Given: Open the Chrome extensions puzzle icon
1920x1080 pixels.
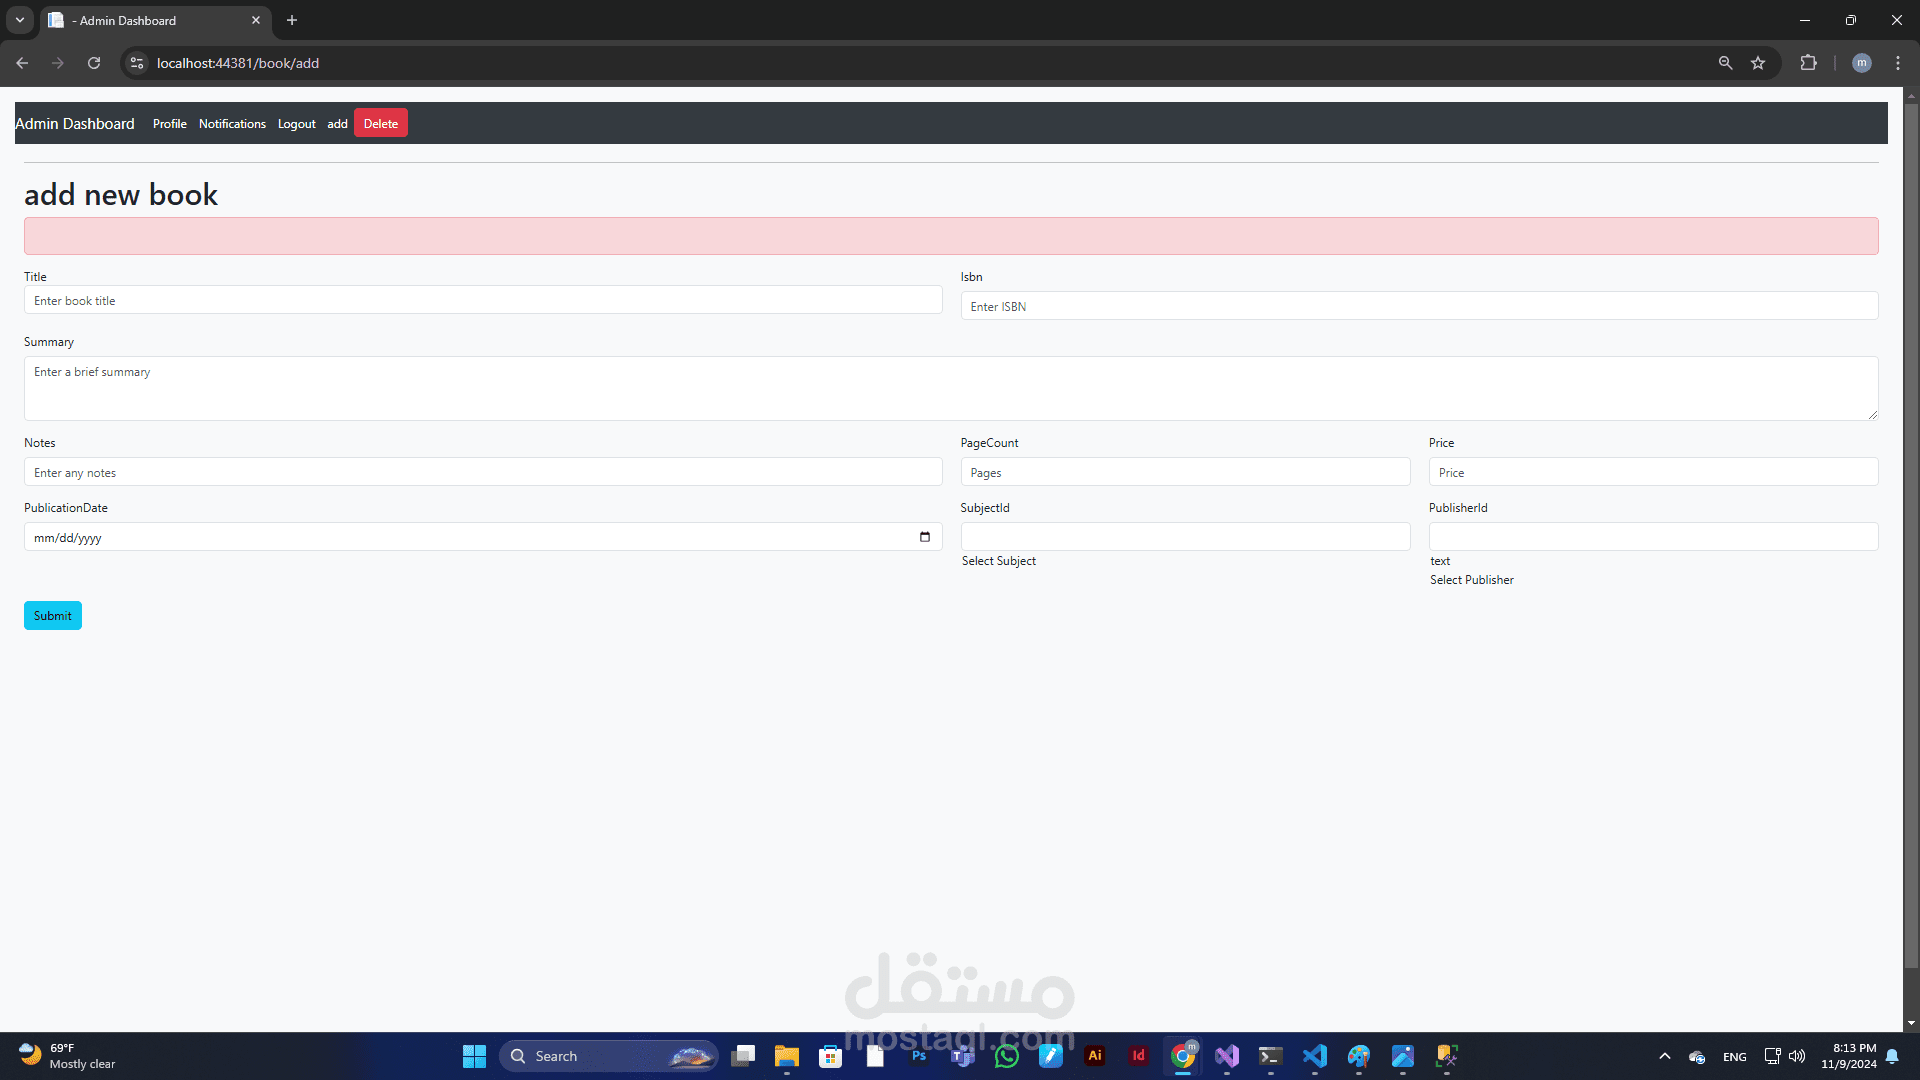Looking at the screenshot, I should point(1808,63).
